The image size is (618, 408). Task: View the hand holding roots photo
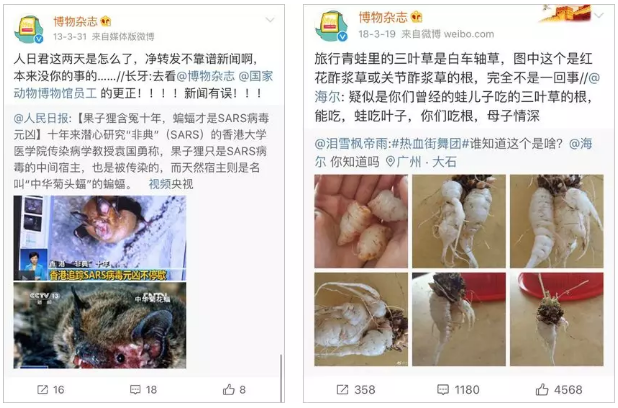click(x=361, y=221)
